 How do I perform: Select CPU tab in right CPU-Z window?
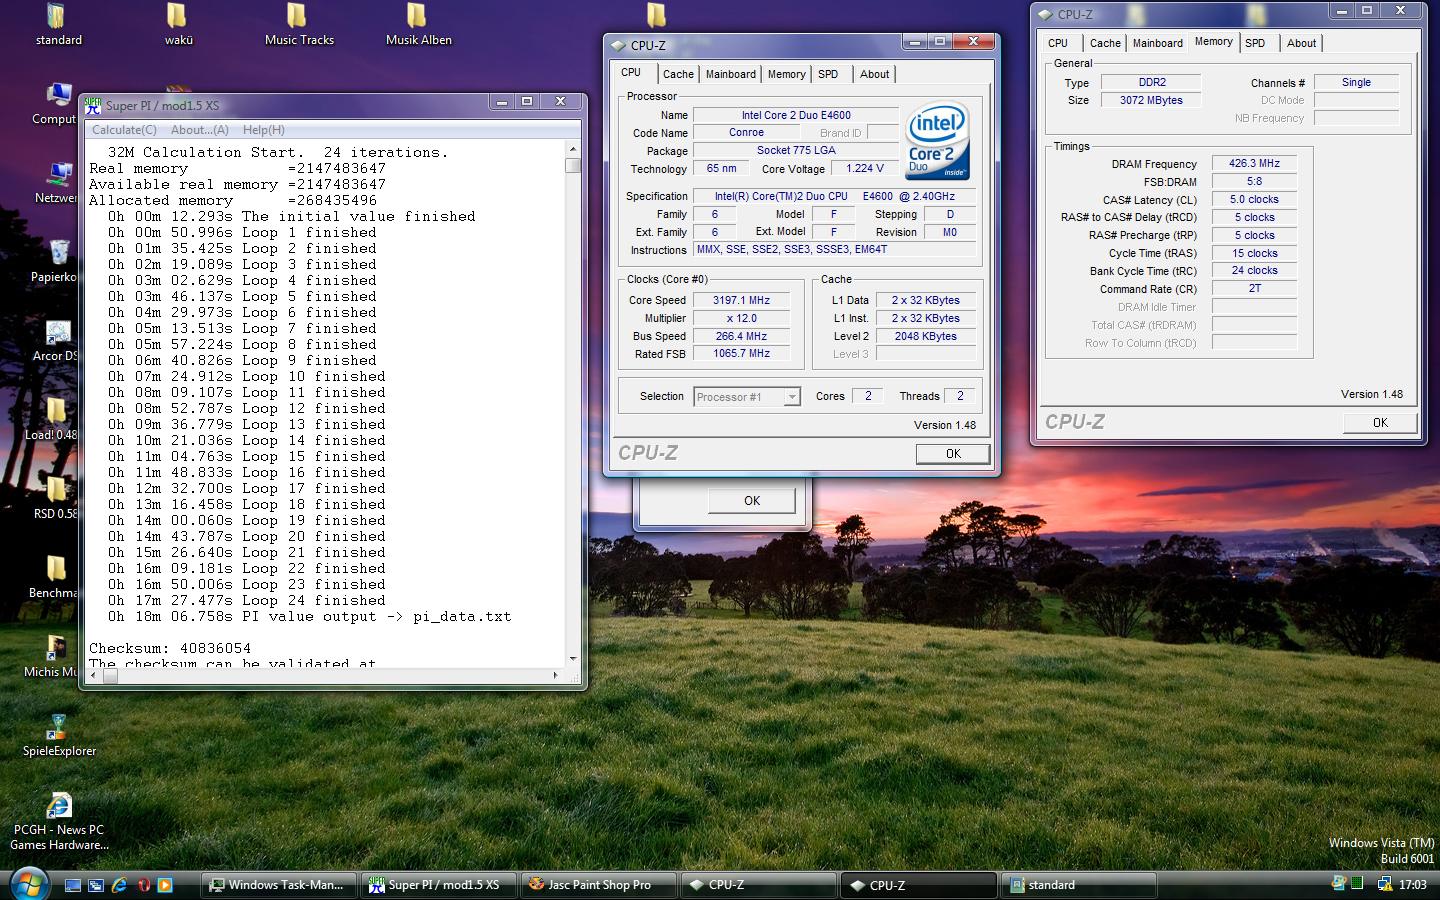(1058, 43)
